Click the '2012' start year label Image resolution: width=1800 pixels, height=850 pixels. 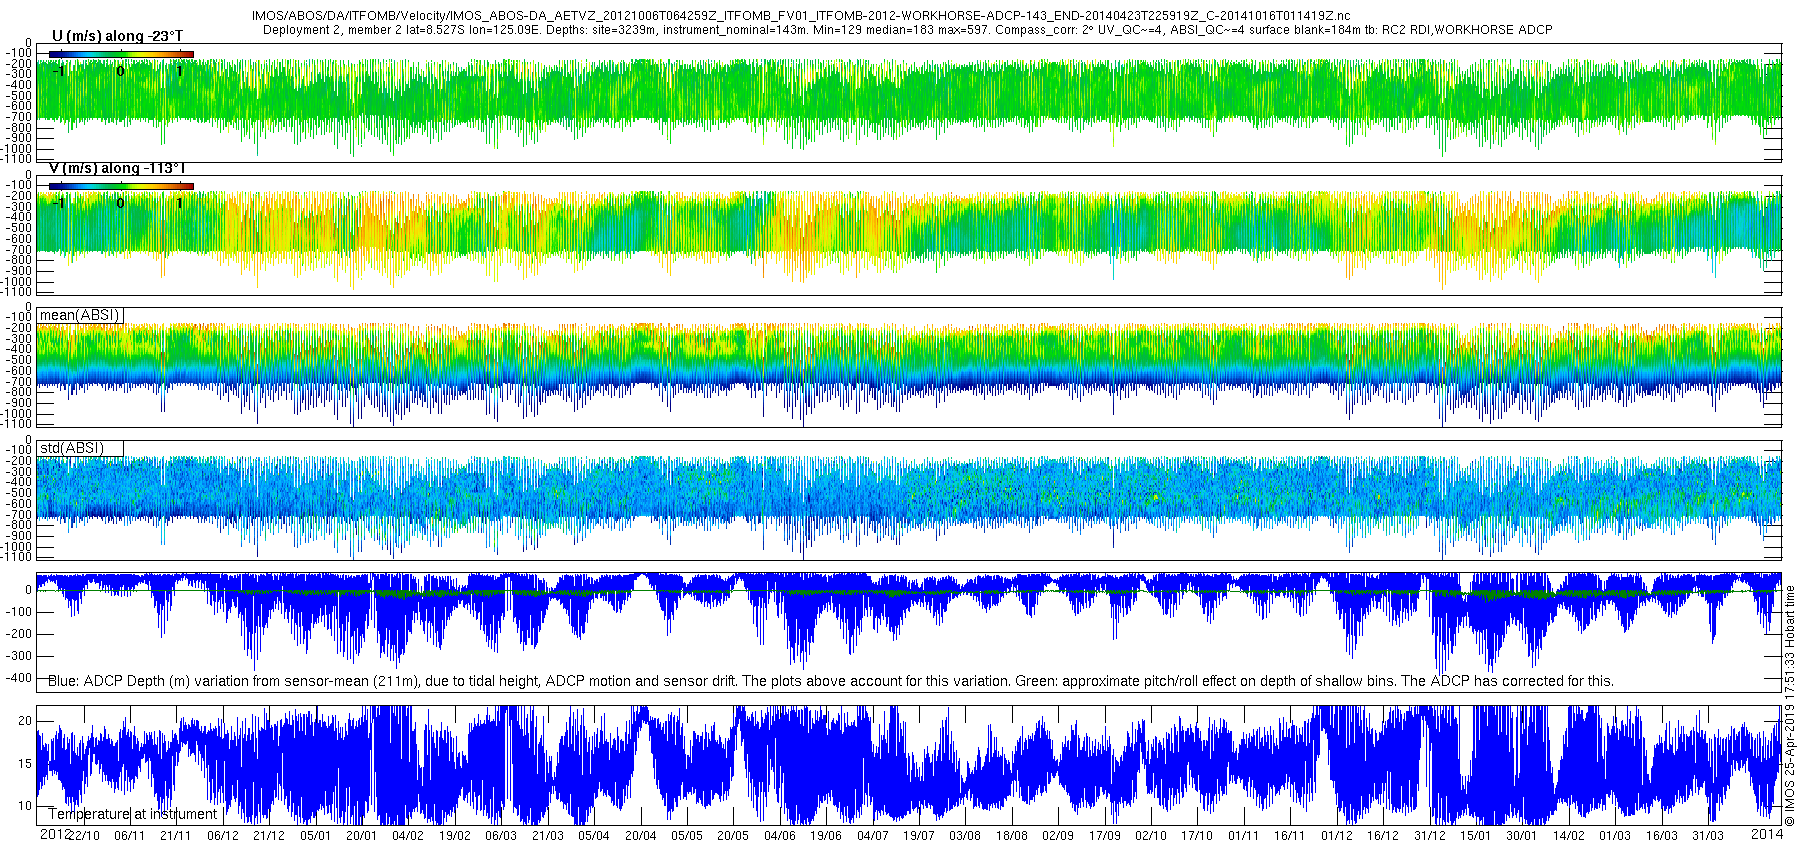(55, 834)
